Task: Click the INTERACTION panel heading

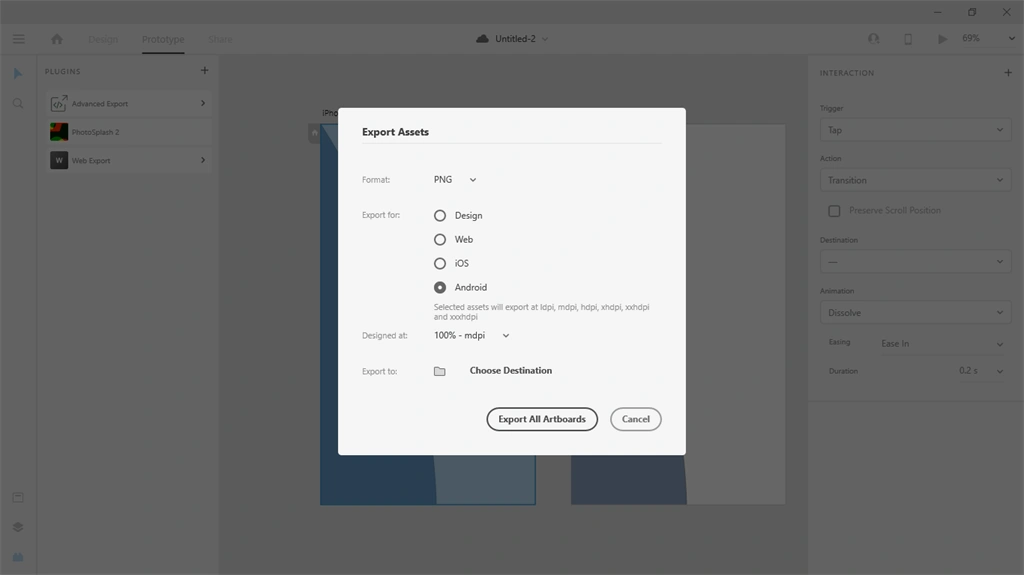Action: point(846,73)
